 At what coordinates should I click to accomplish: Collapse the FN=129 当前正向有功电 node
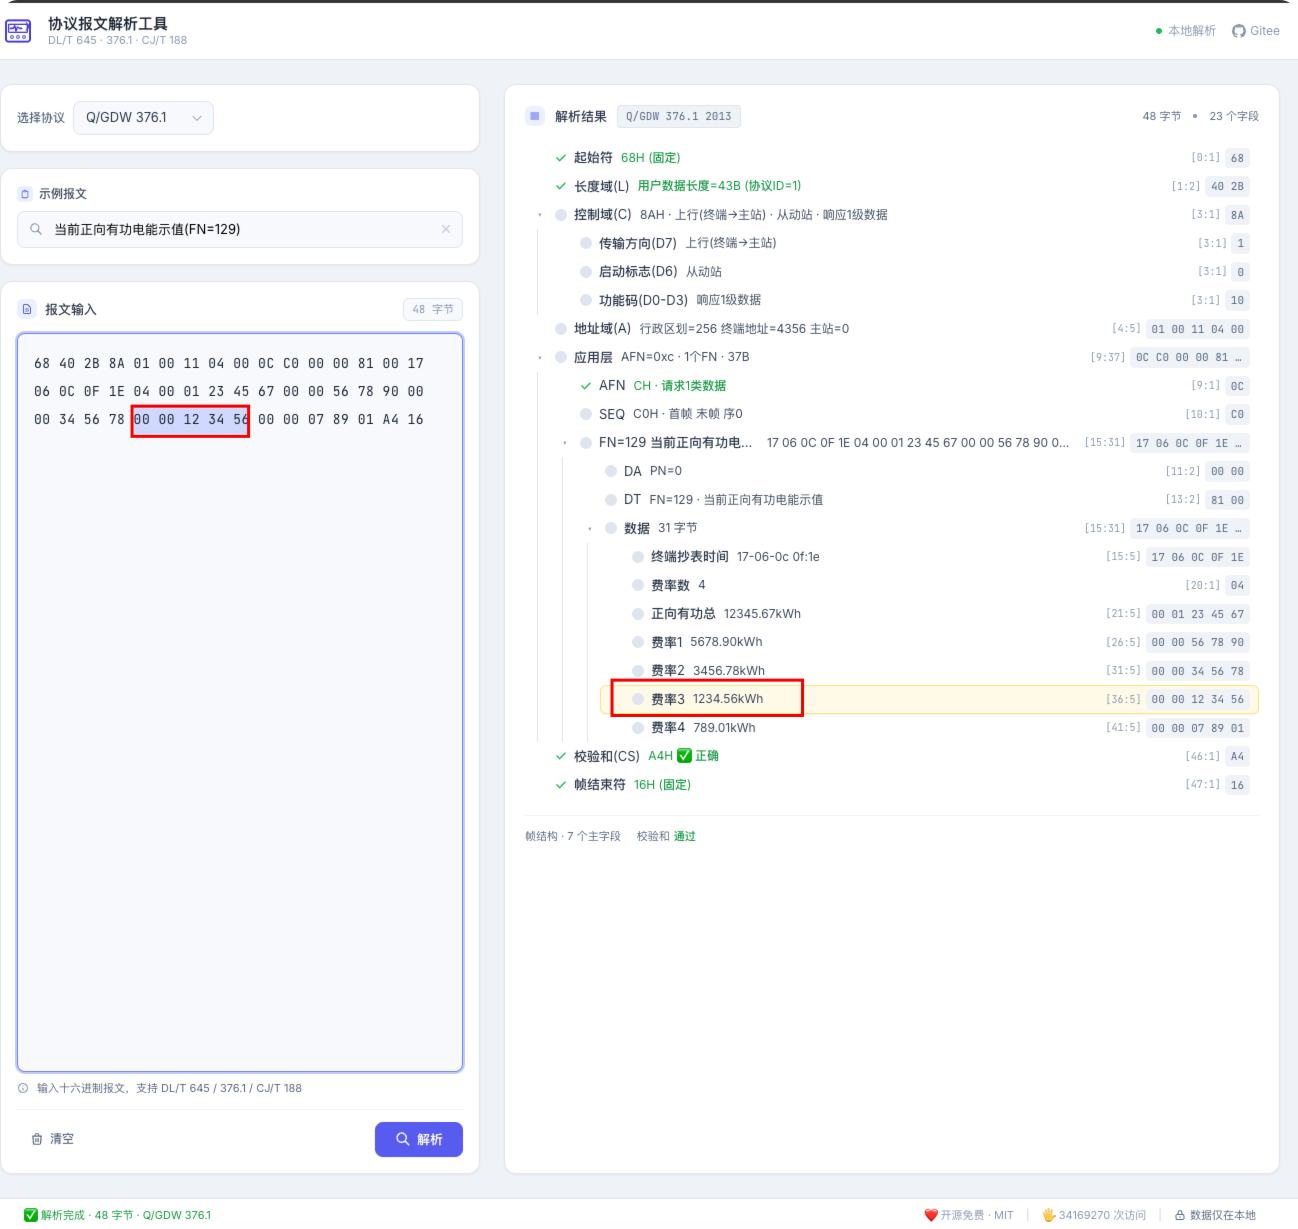(565, 443)
